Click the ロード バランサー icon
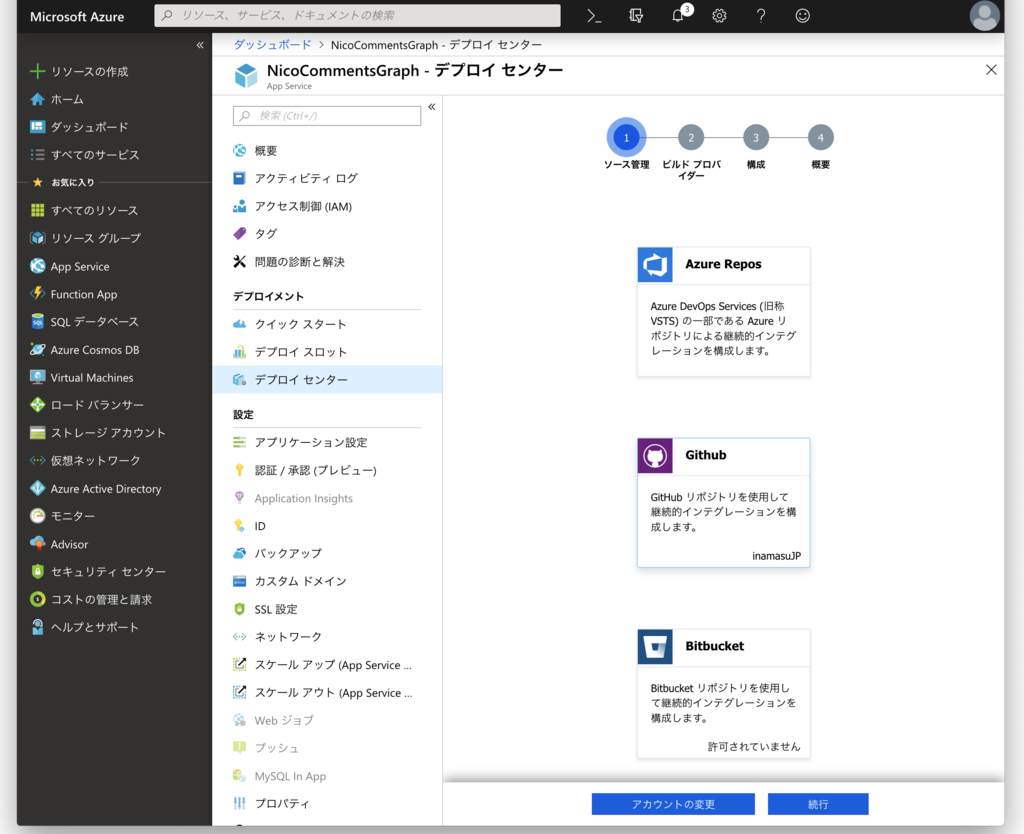This screenshot has height=834, width=1024. pos(38,405)
